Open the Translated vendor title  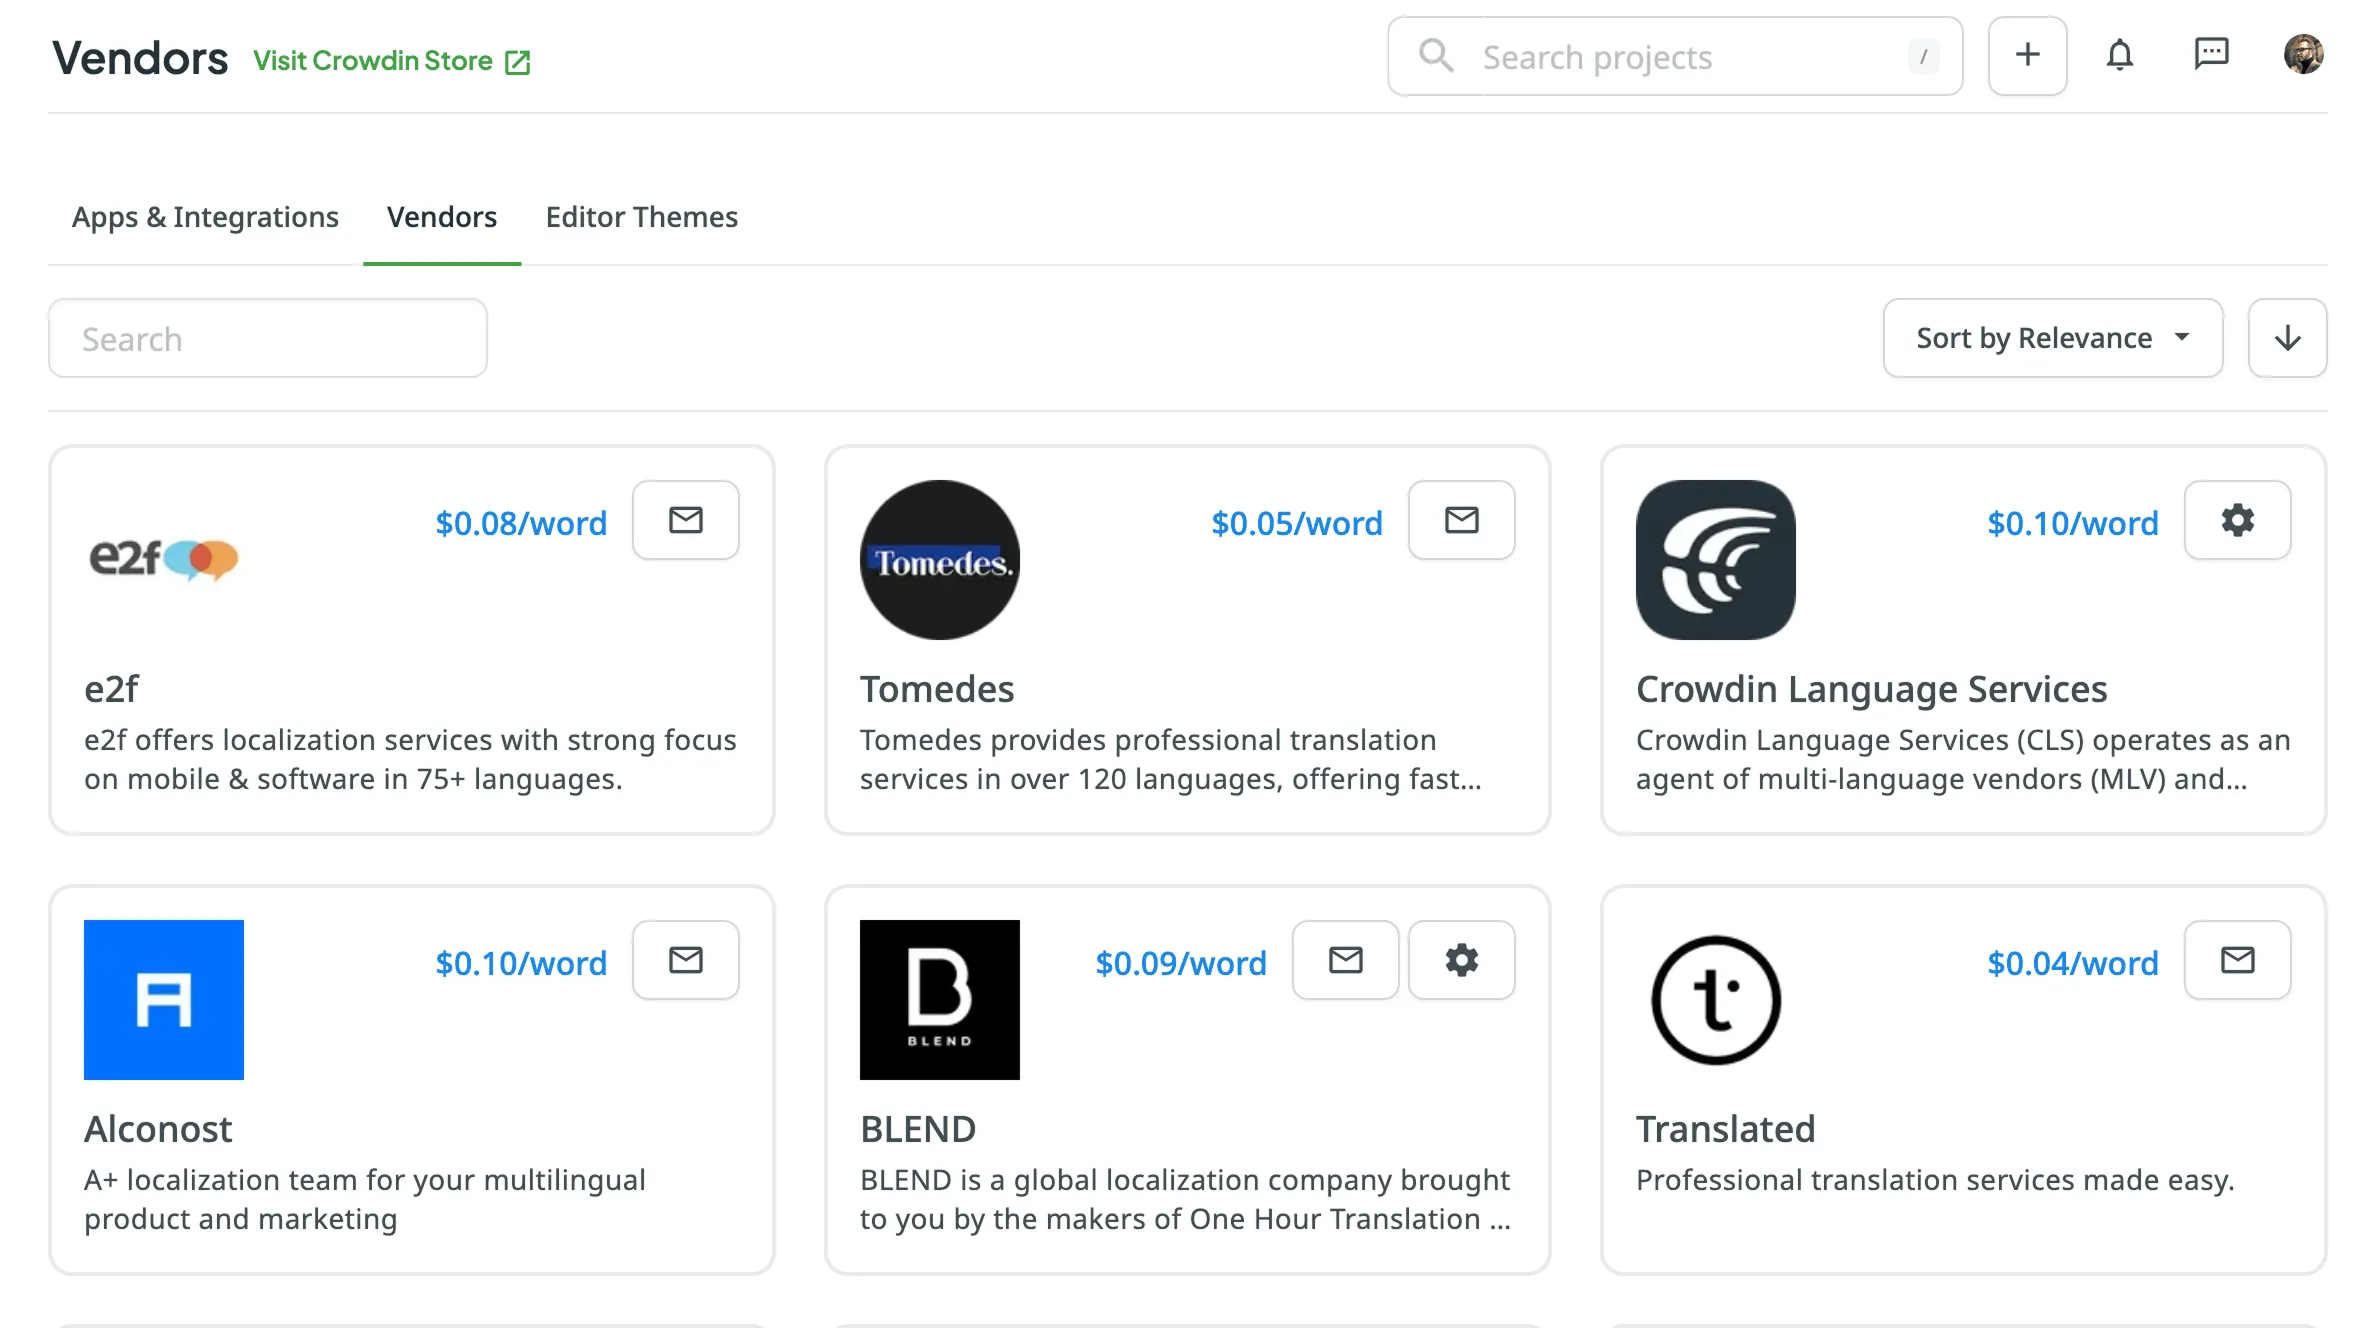tap(1725, 1129)
